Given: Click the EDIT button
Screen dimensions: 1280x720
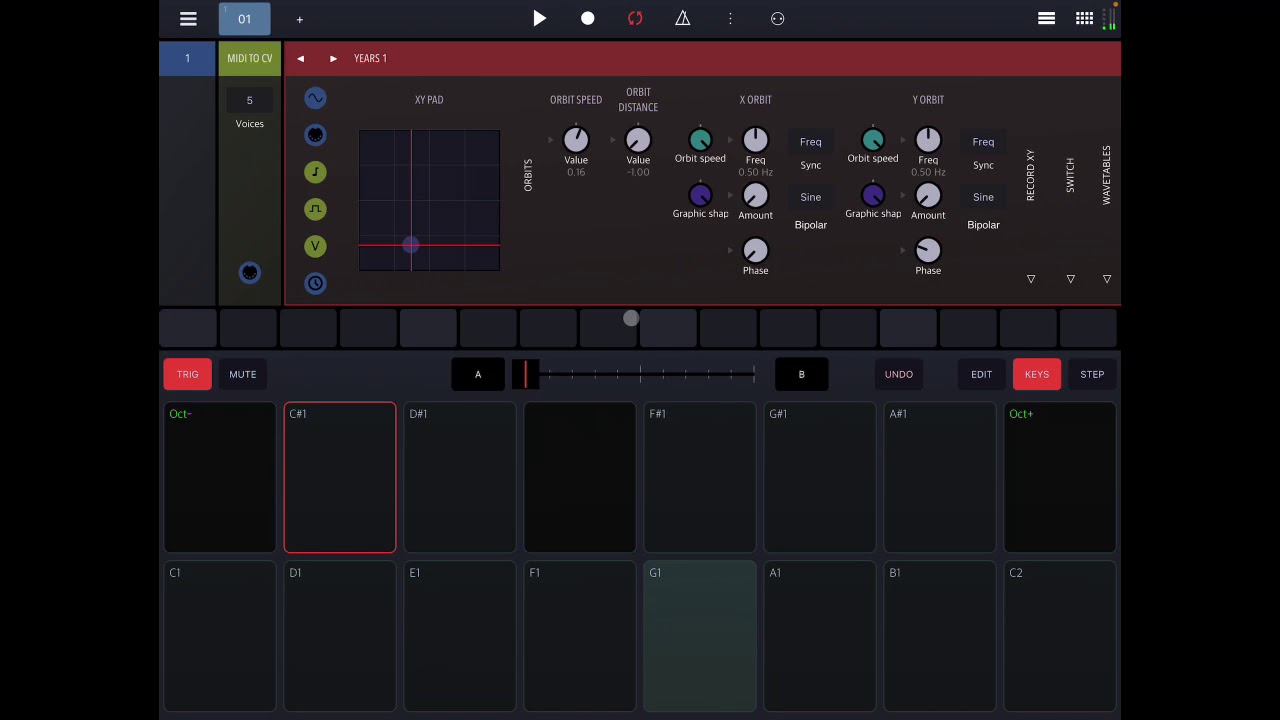Looking at the screenshot, I should 982,374.
